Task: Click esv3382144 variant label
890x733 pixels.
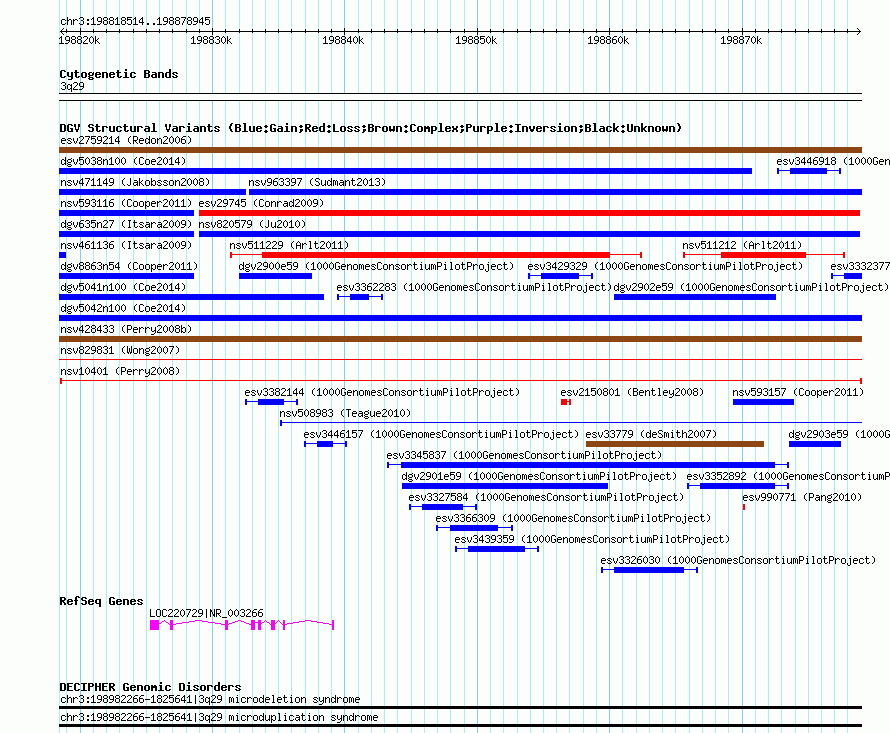Action: 382,392
